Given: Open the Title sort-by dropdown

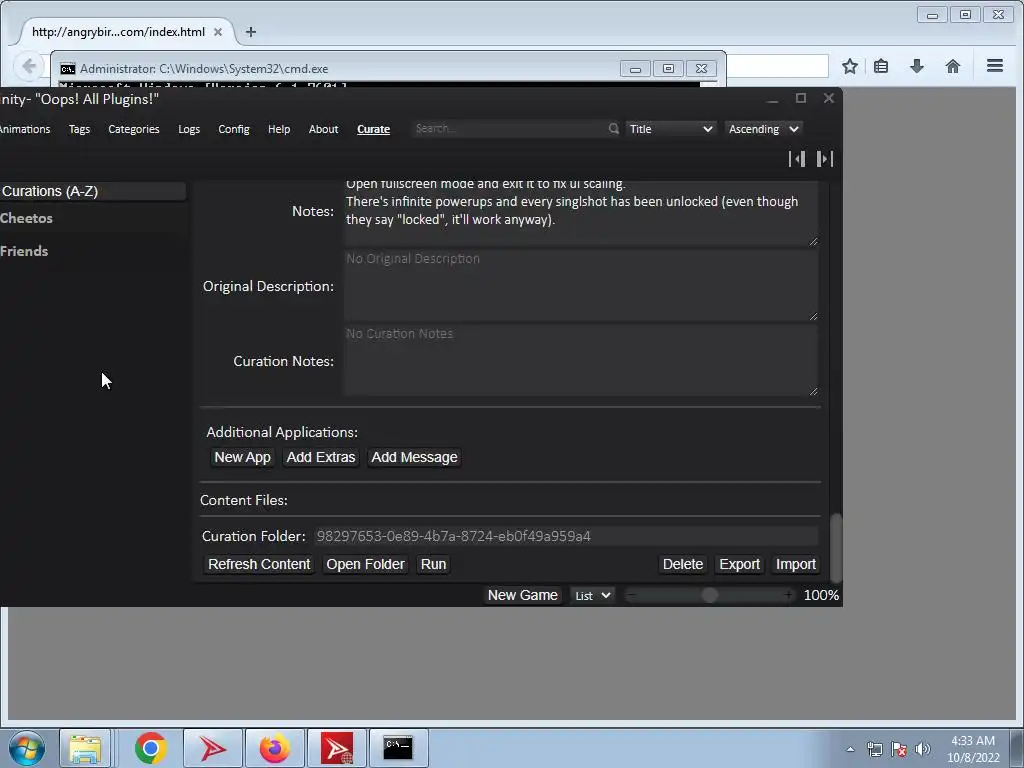Looking at the screenshot, I should (x=671, y=129).
